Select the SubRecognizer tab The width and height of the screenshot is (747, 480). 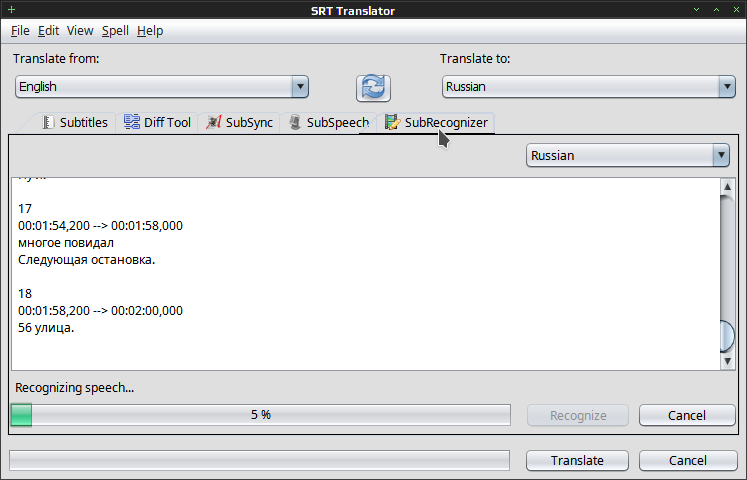(436, 122)
